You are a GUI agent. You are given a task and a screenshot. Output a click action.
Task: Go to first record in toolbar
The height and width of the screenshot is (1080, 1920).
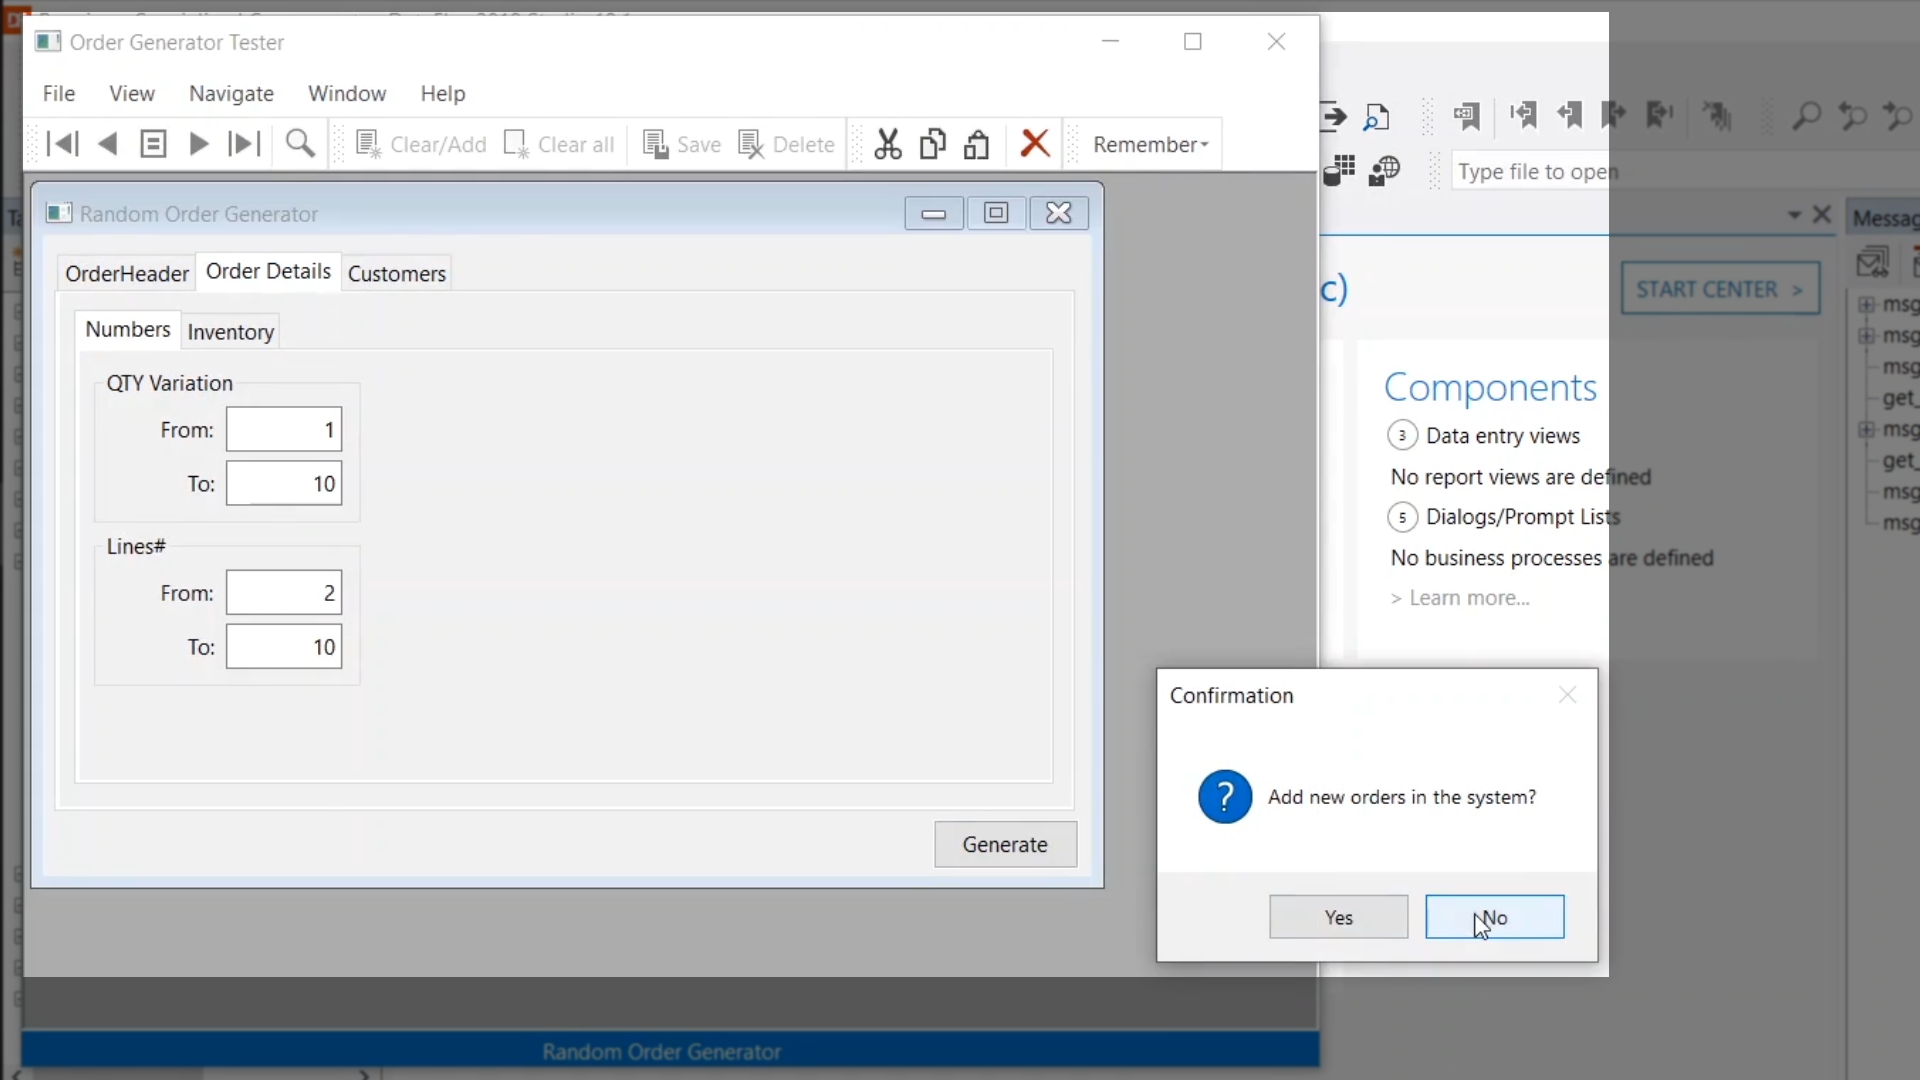(x=62, y=144)
